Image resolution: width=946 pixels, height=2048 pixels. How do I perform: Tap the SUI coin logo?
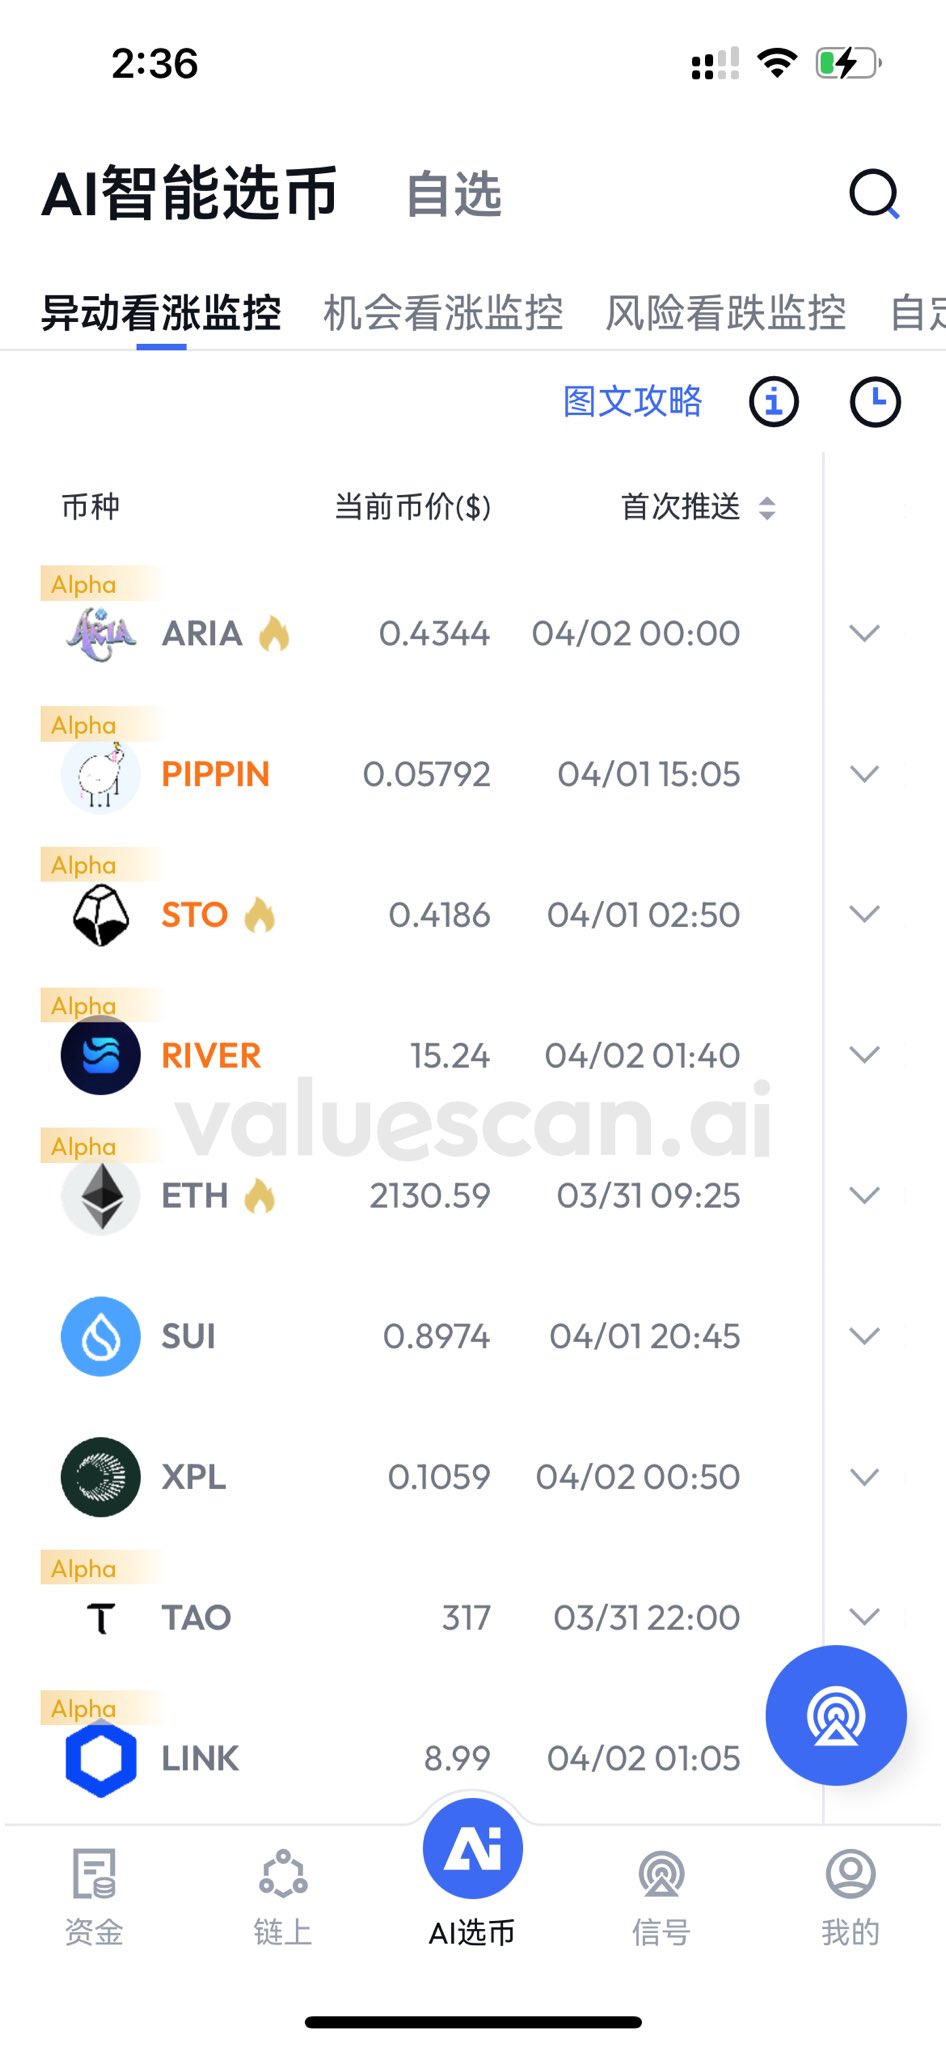(x=101, y=1336)
